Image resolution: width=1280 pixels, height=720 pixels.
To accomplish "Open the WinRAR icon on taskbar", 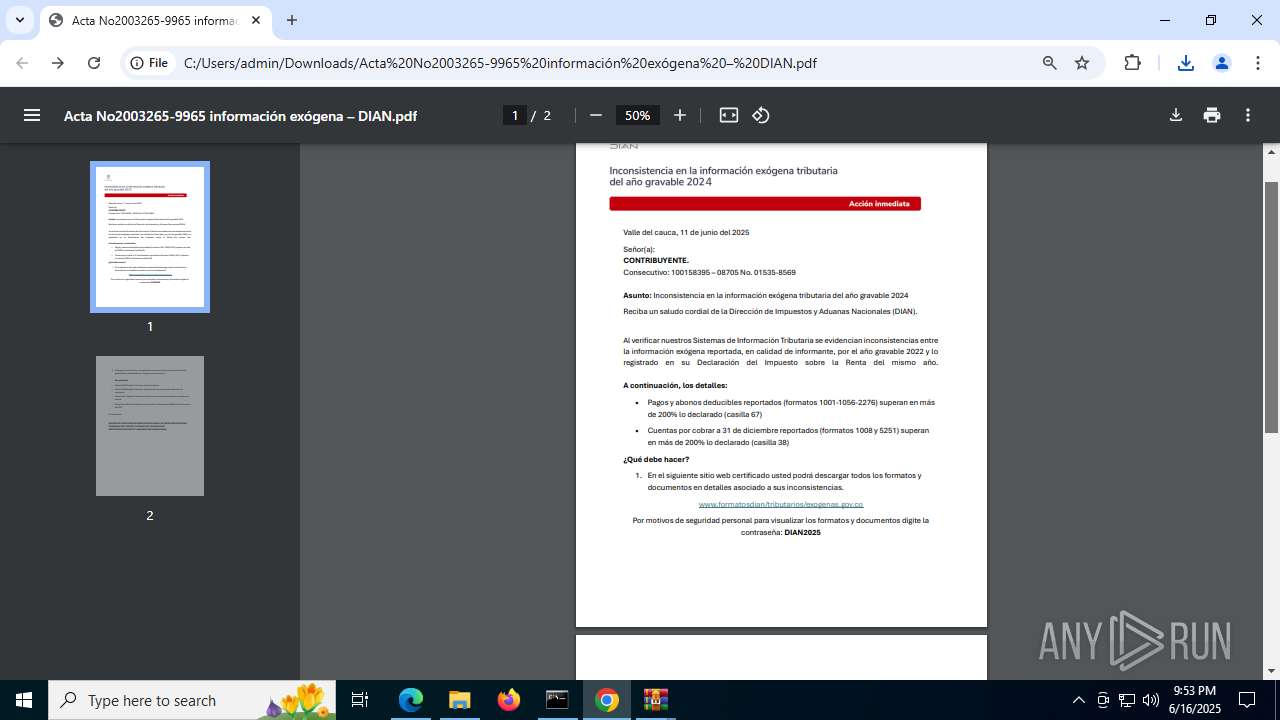I will tap(655, 700).
